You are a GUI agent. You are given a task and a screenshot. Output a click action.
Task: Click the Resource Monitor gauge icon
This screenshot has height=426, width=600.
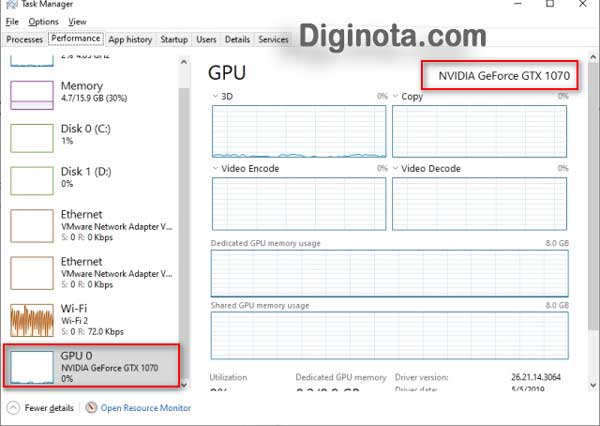coord(91,407)
